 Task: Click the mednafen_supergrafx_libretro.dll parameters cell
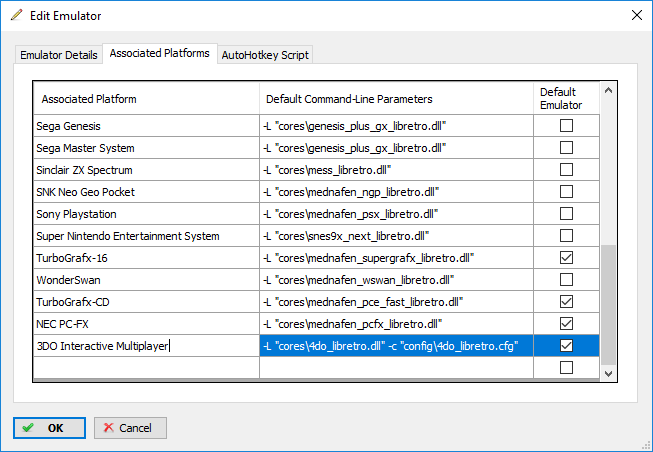tap(396, 258)
